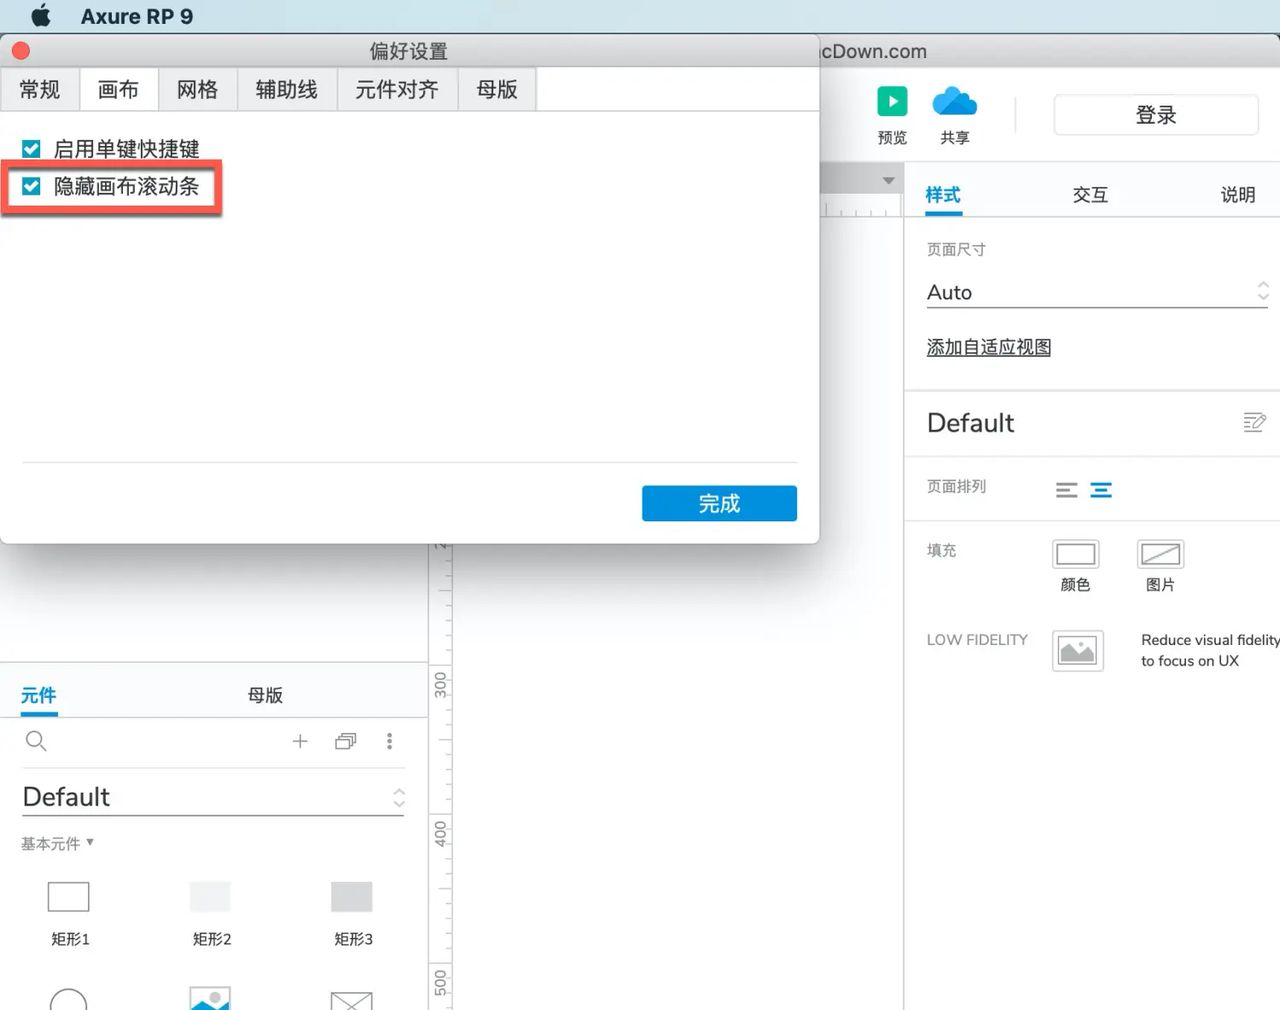Click the add widget library plus icon
This screenshot has width=1280, height=1010.
pyautogui.click(x=300, y=741)
